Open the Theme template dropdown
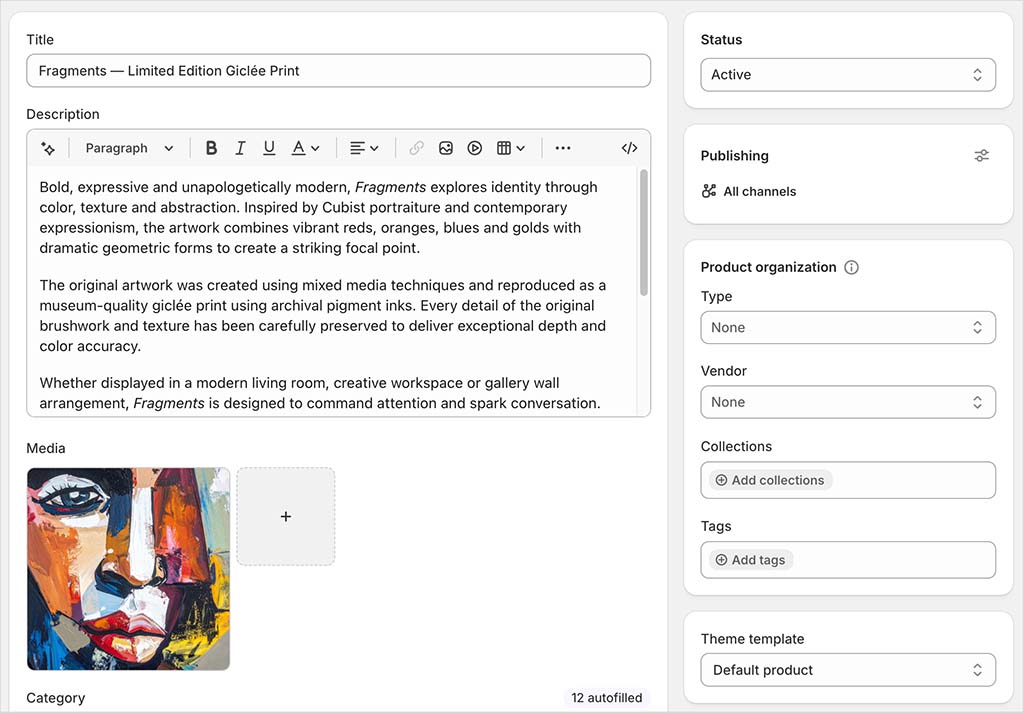Viewport: 1024px width, 713px height. (x=848, y=670)
